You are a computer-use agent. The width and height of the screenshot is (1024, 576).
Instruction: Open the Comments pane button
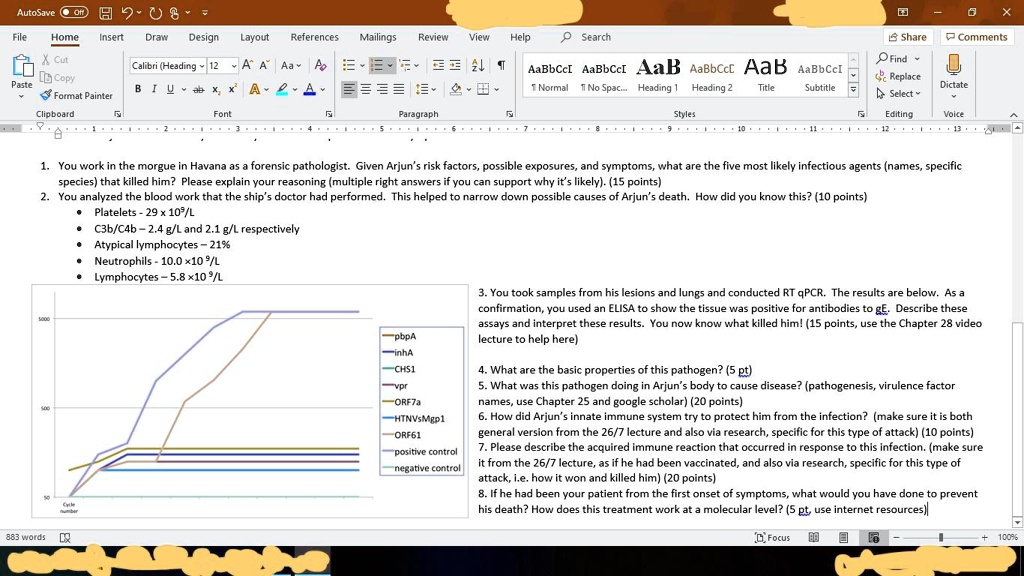(x=976, y=37)
